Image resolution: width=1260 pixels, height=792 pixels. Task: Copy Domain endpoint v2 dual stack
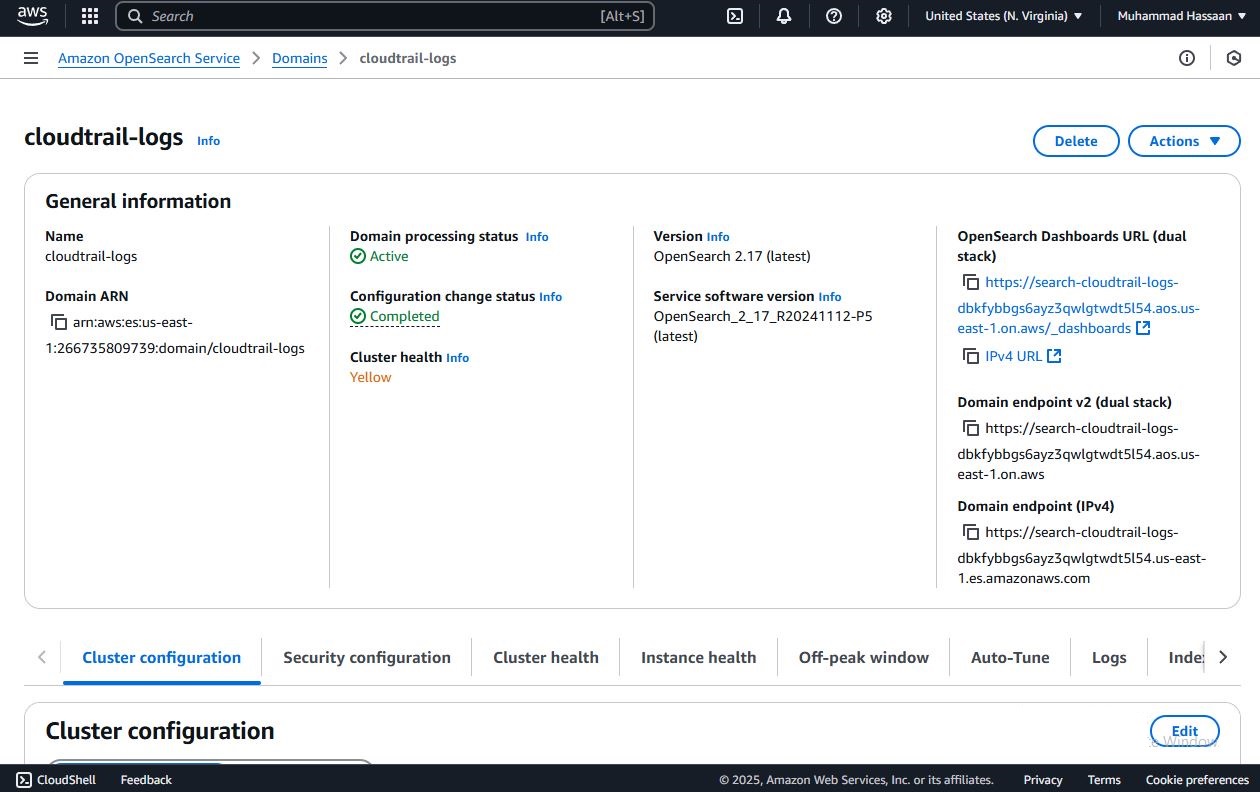point(971,428)
